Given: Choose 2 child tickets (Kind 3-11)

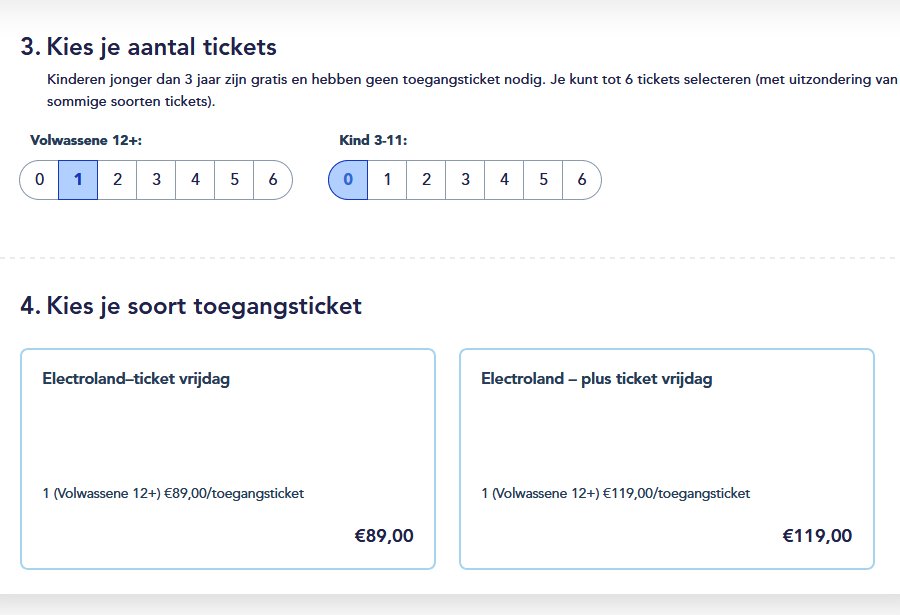Looking at the screenshot, I should (426, 180).
